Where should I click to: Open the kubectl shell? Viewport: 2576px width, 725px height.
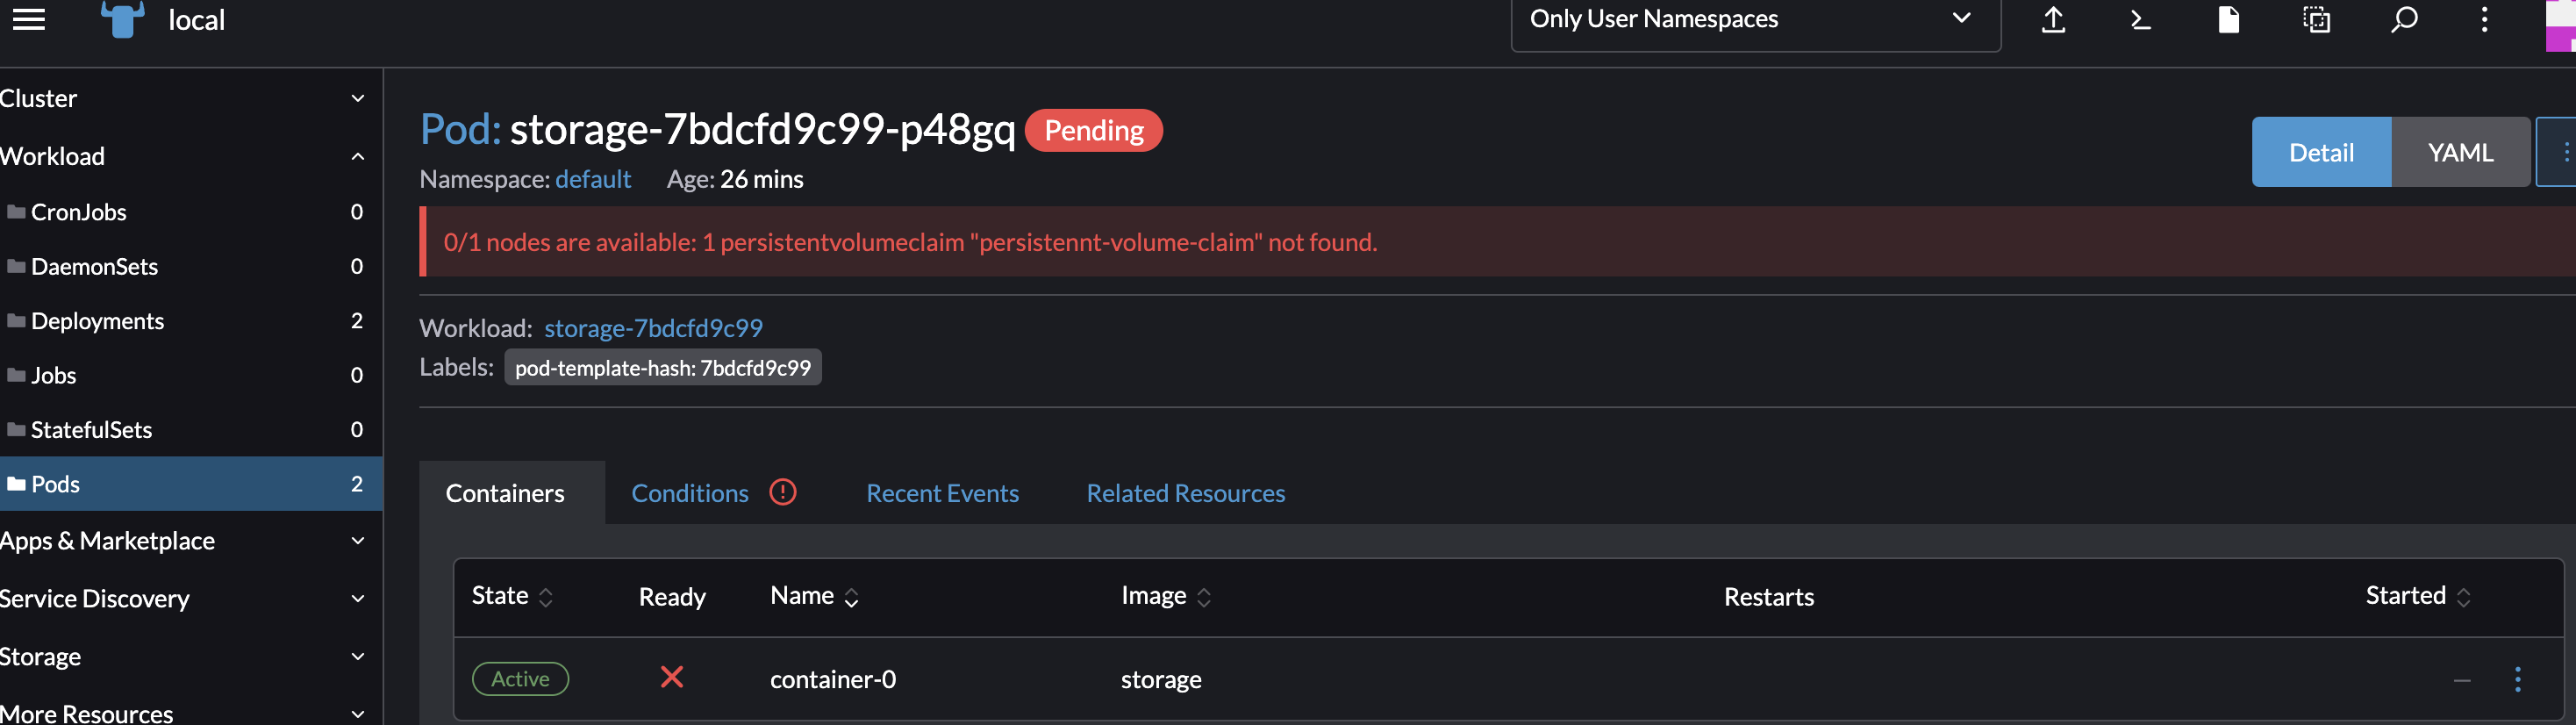coord(2140,19)
